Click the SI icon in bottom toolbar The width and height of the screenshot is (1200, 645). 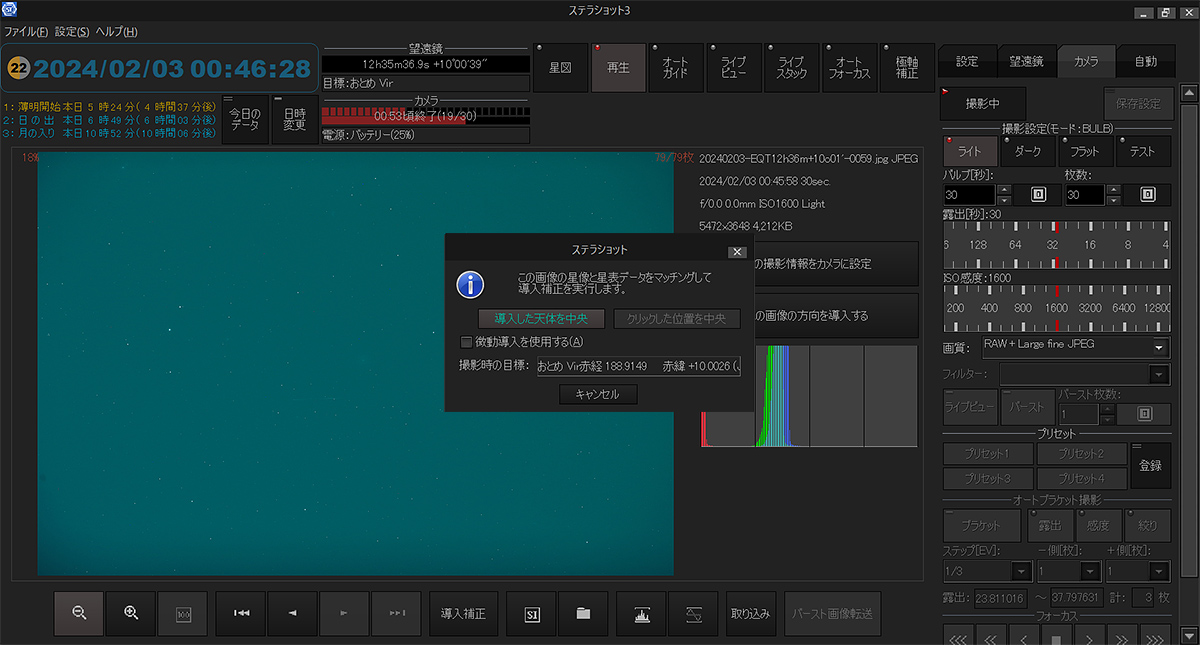tap(532, 613)
